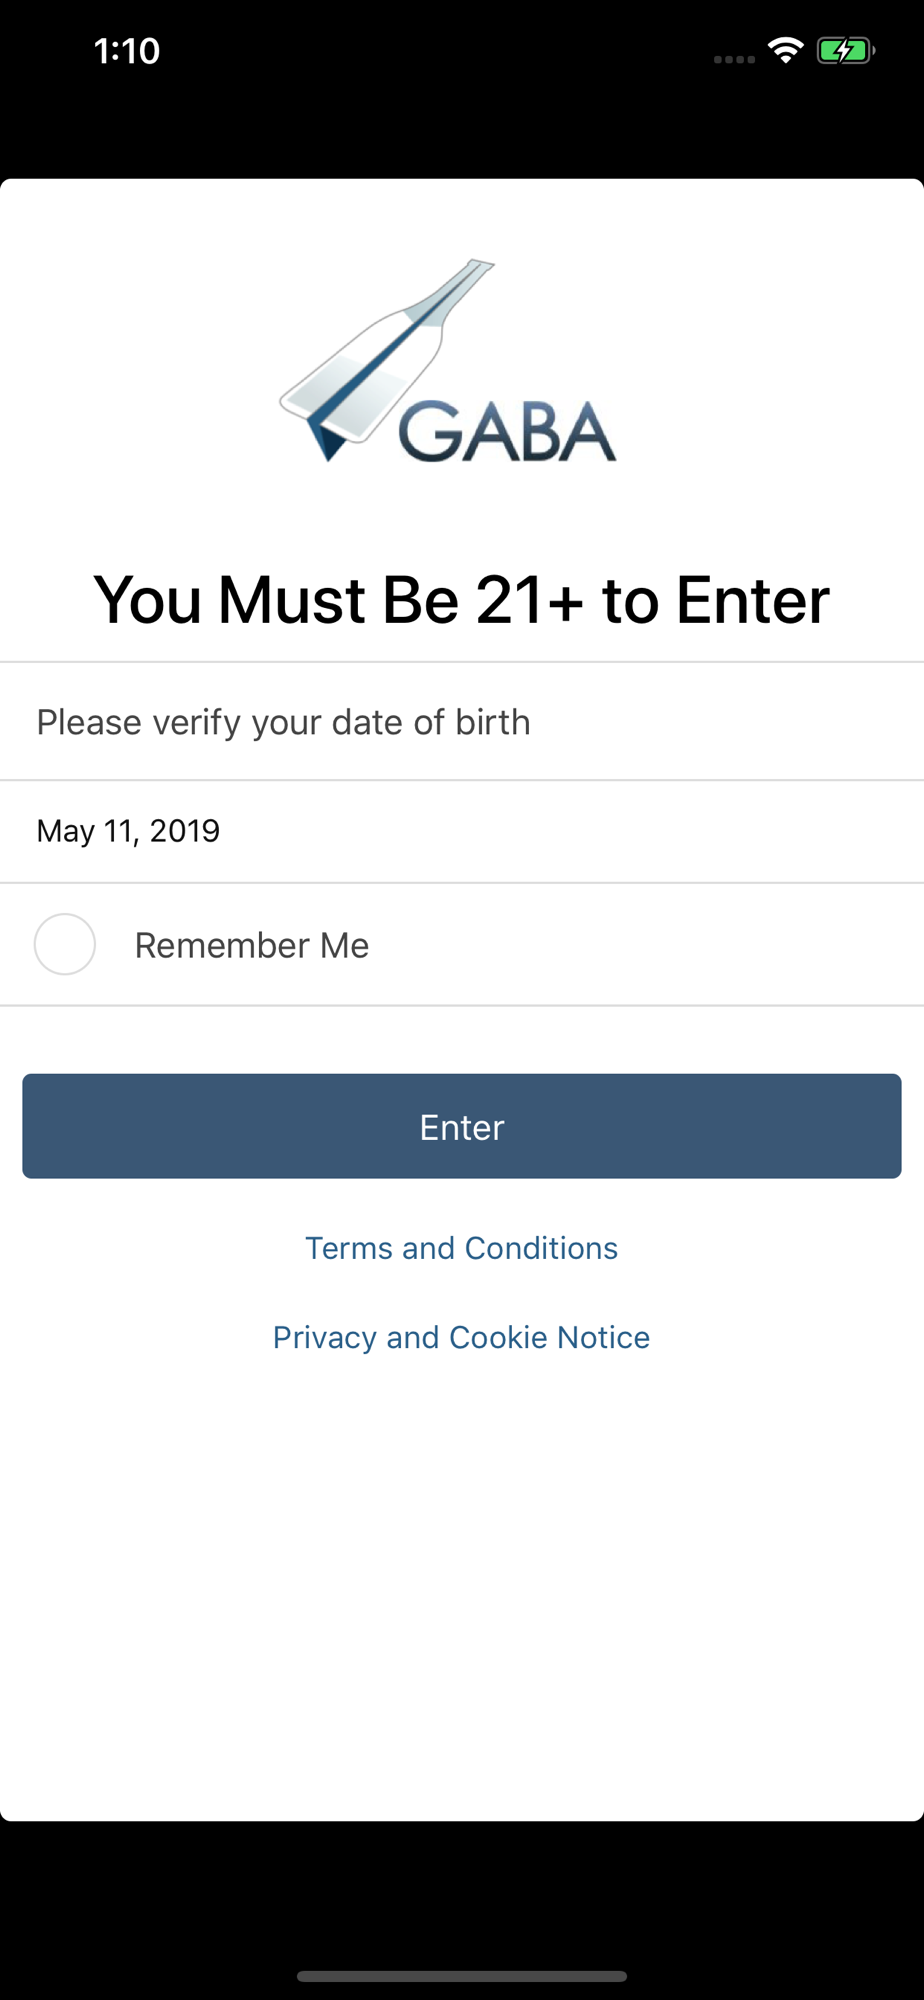924x2000 pixels.
Task: Click the dark blue tip of the logo
Action: [x=324, y=440]
